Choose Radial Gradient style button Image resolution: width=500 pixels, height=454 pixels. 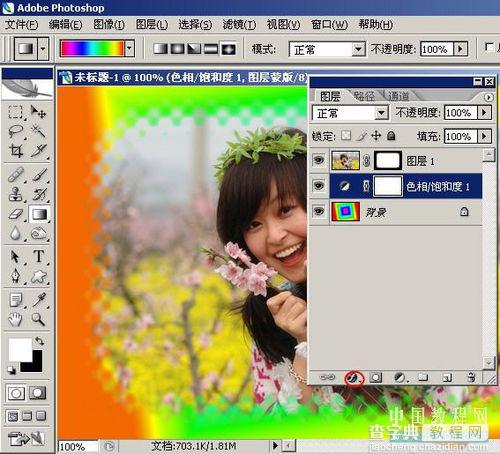click(178, 49)
